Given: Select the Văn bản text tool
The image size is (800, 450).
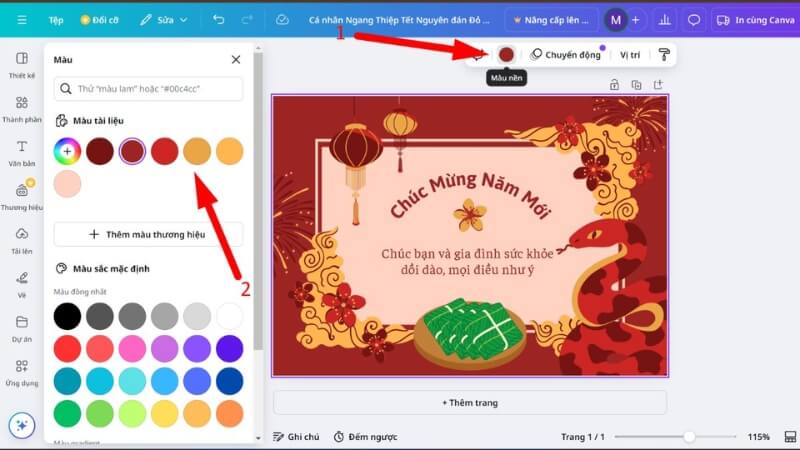Looking at the screenshot, I should [21, 153].
